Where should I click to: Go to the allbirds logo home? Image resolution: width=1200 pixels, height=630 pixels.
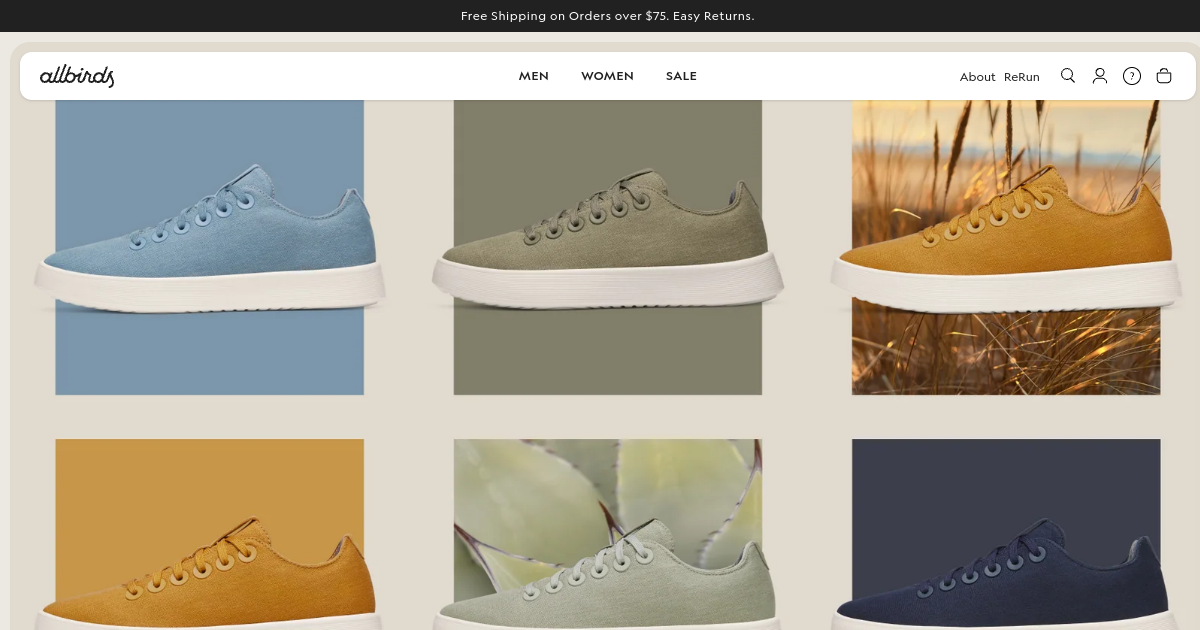[x=77, y=76]
